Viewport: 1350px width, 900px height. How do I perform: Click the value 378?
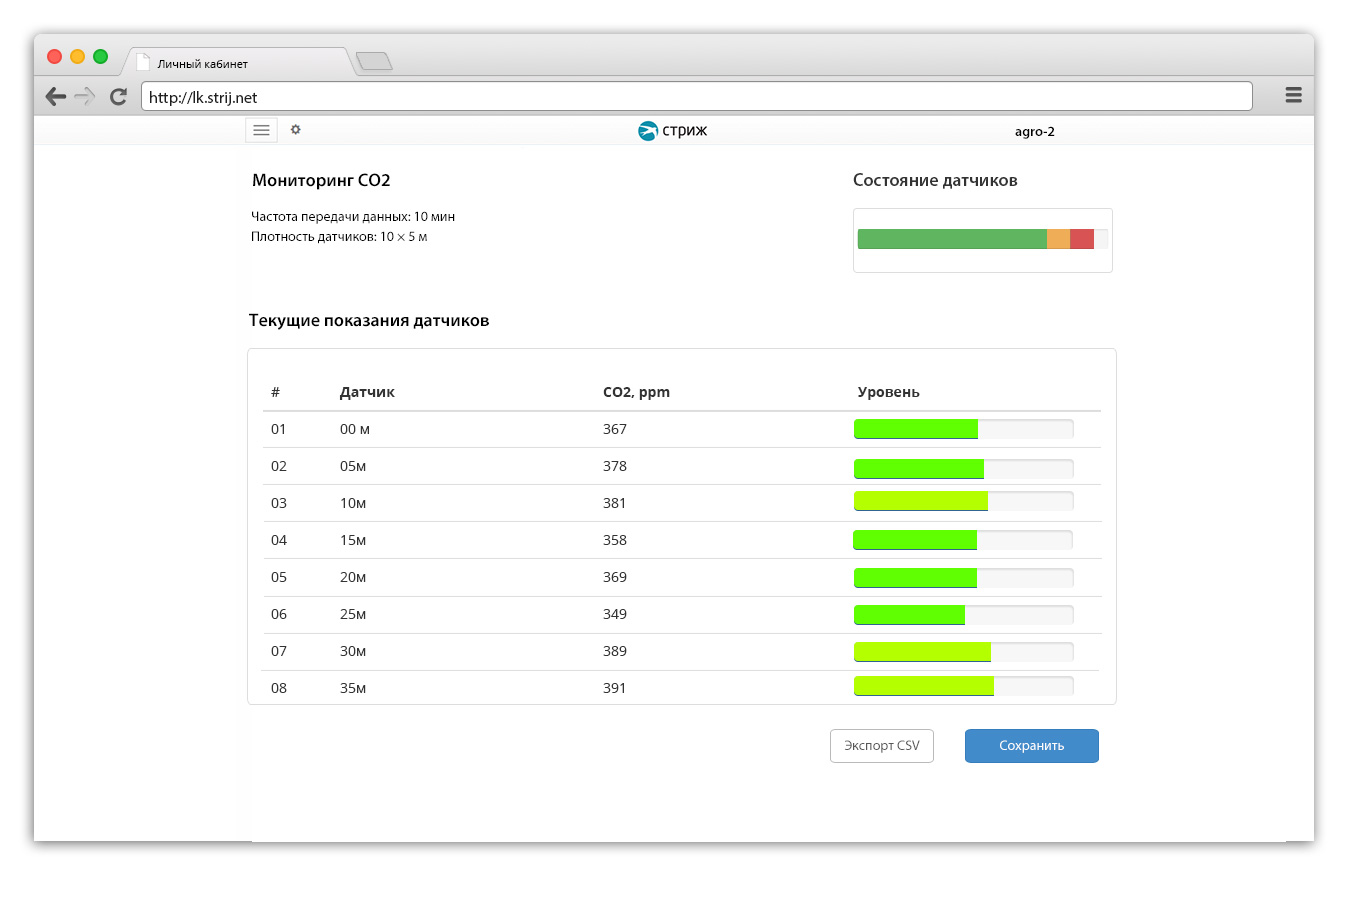pos(615,466)
